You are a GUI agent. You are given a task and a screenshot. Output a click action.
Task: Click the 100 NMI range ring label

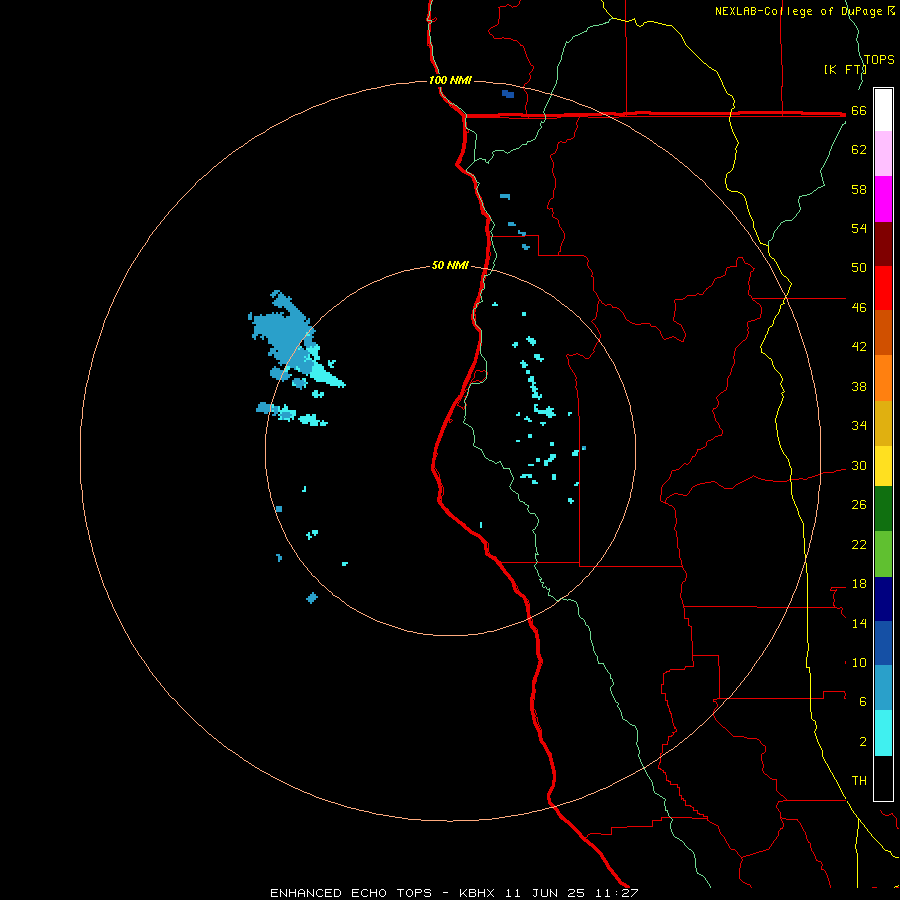[x=450, y=80]
